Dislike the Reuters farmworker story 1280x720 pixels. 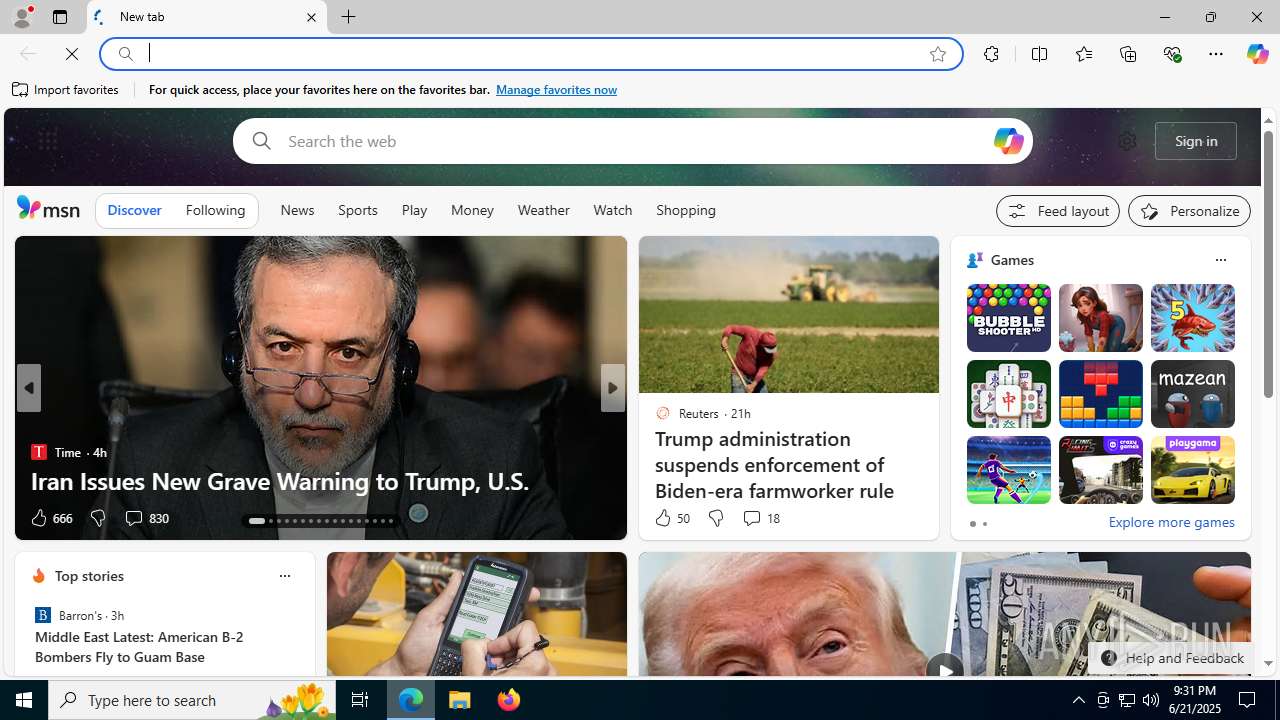point(715,518)
